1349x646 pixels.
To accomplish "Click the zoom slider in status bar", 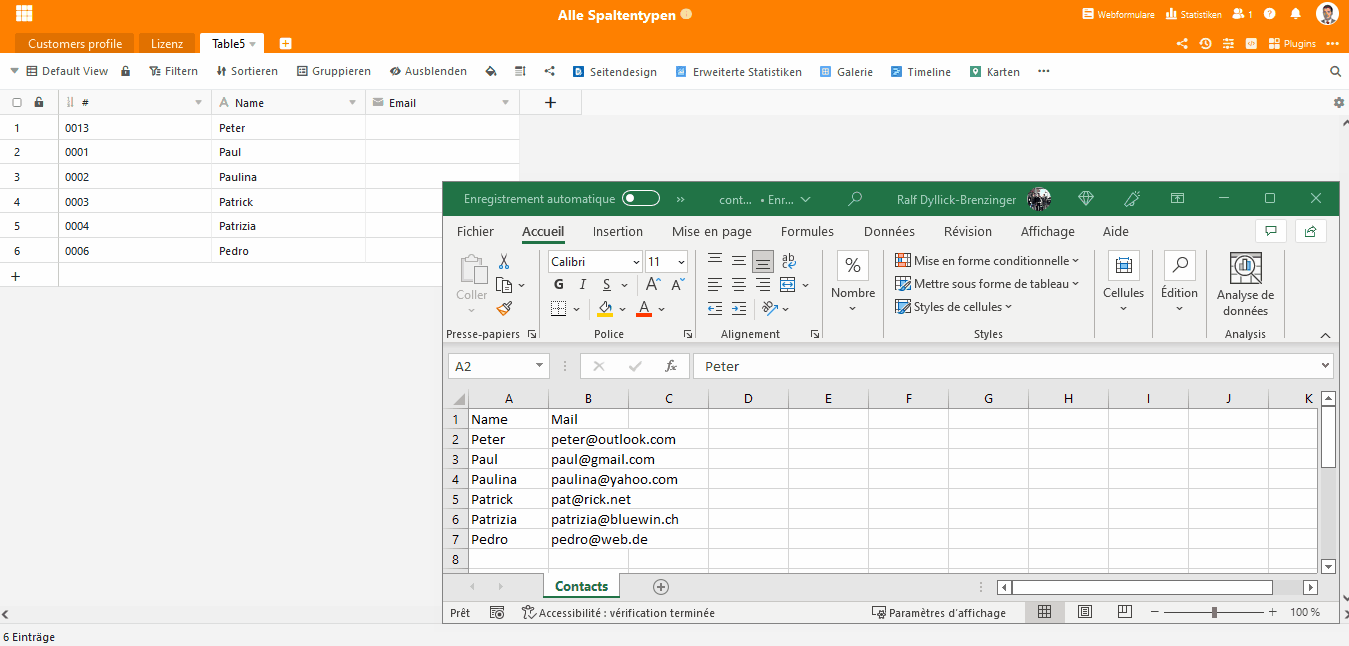I will click(1214, 612).
